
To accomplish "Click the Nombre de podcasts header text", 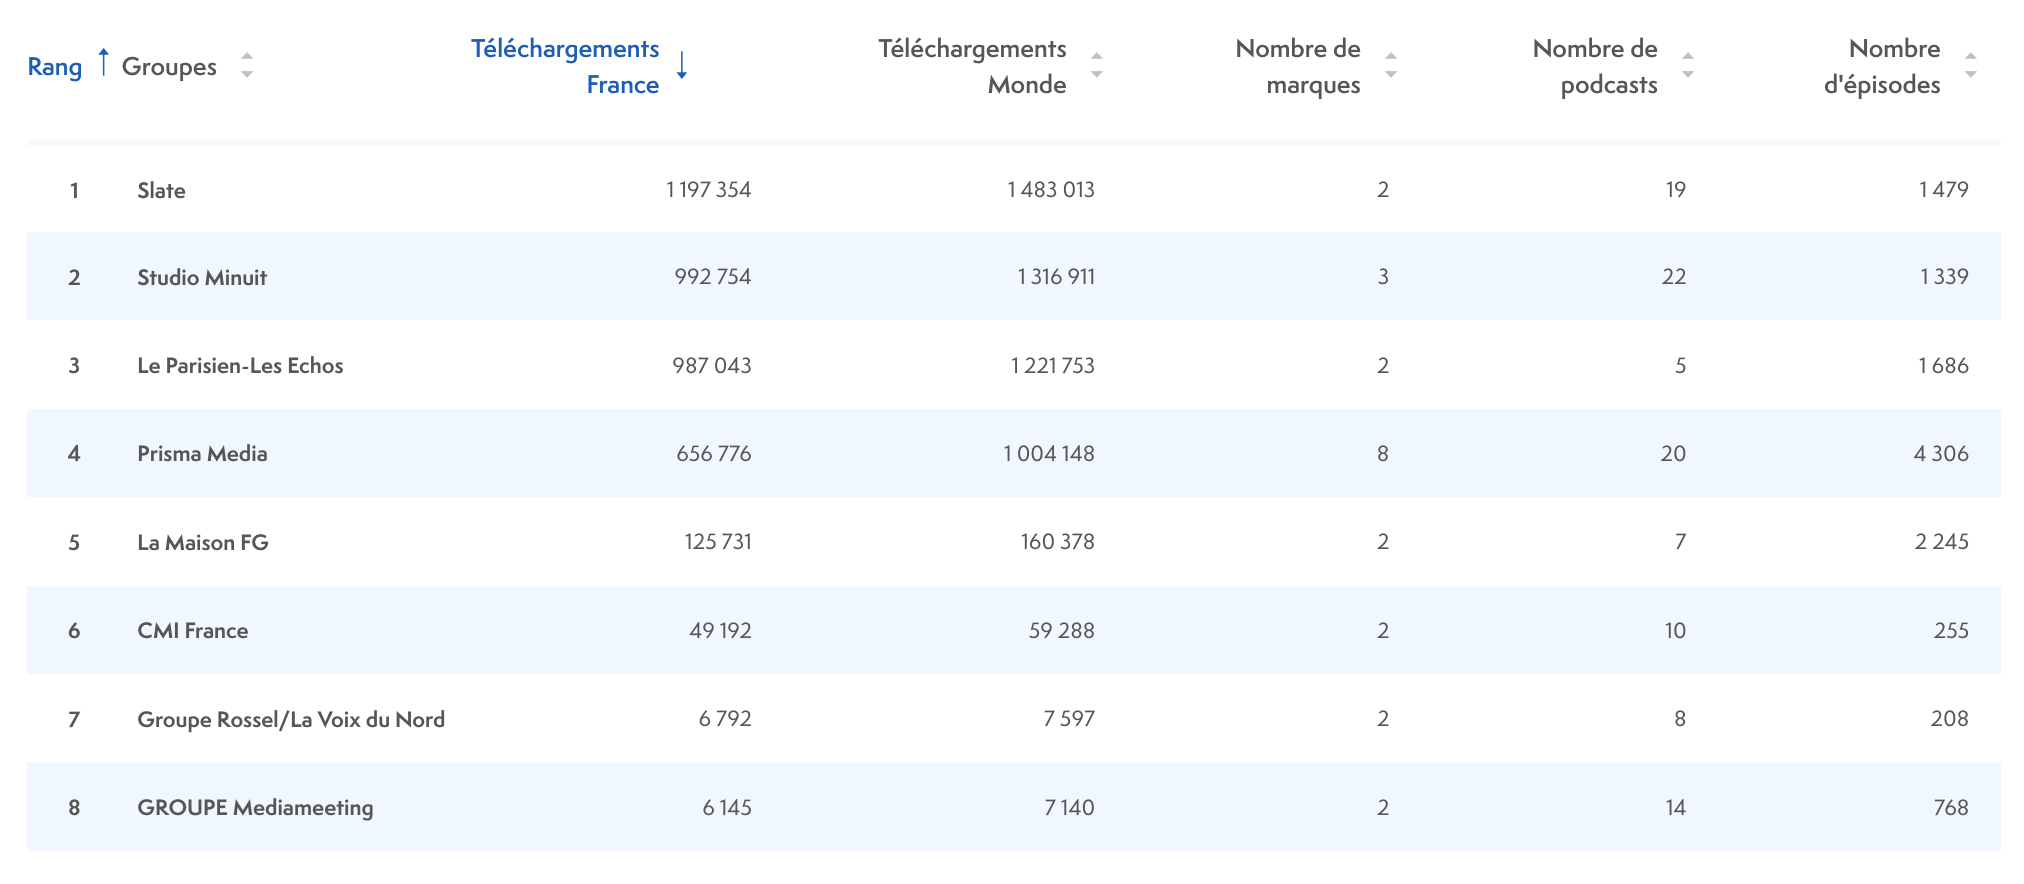I will (x=1595, y=66).
